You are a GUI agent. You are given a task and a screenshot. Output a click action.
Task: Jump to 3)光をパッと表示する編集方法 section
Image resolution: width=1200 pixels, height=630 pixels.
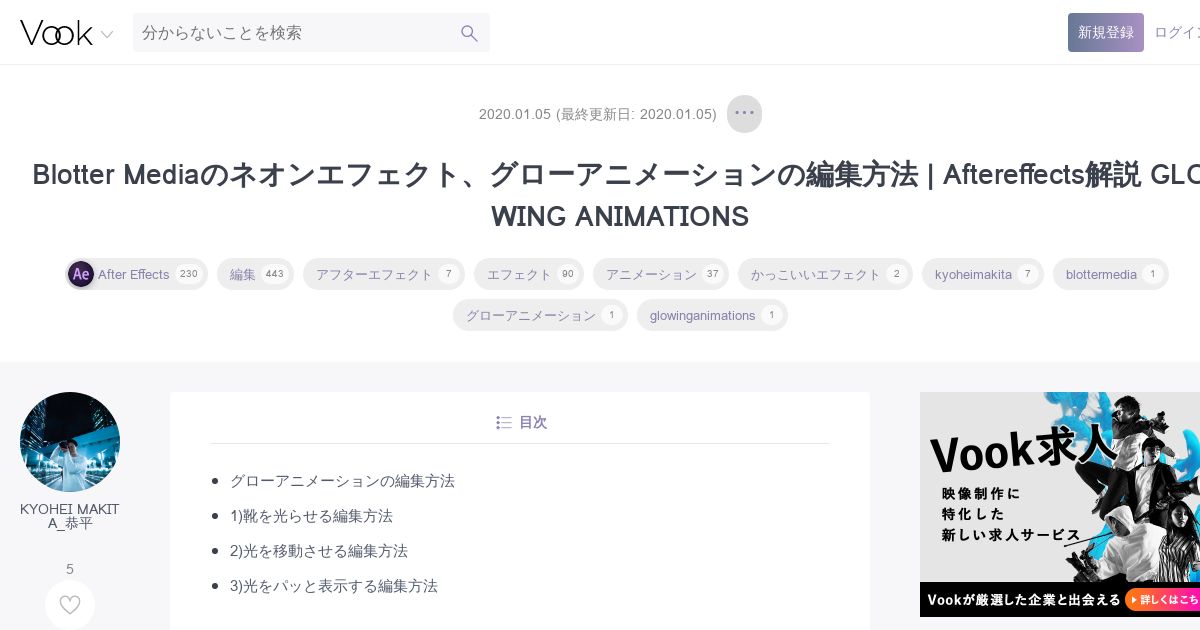click(x=334, y=586)
